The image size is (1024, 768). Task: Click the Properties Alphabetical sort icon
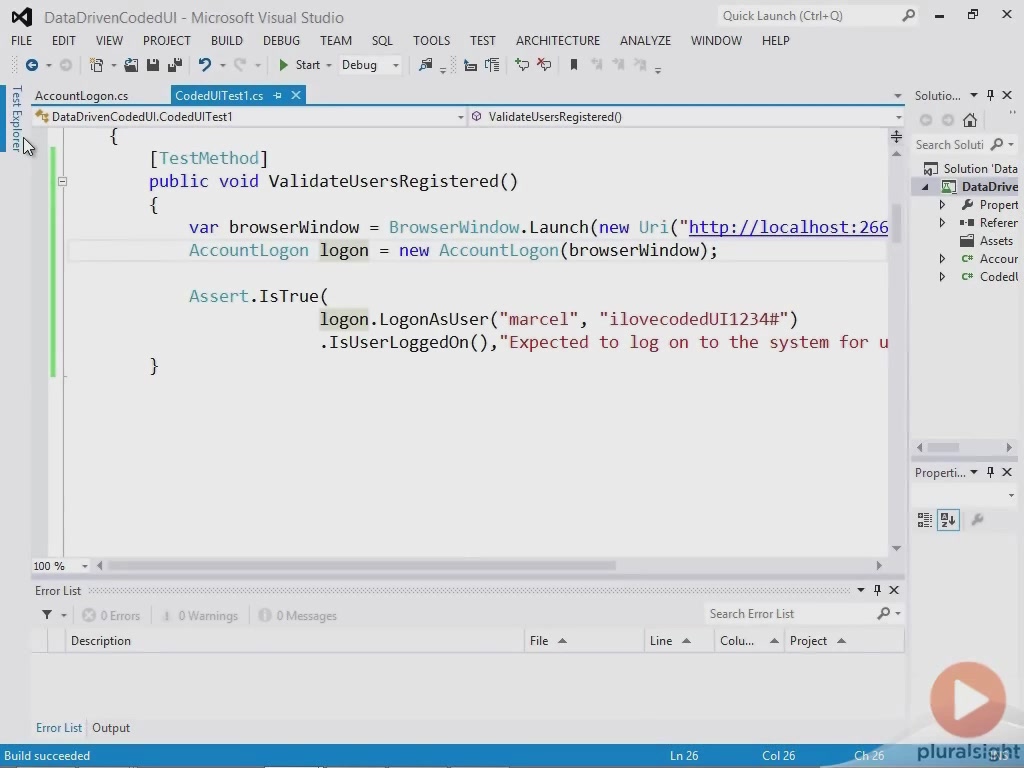coord(948,520)
